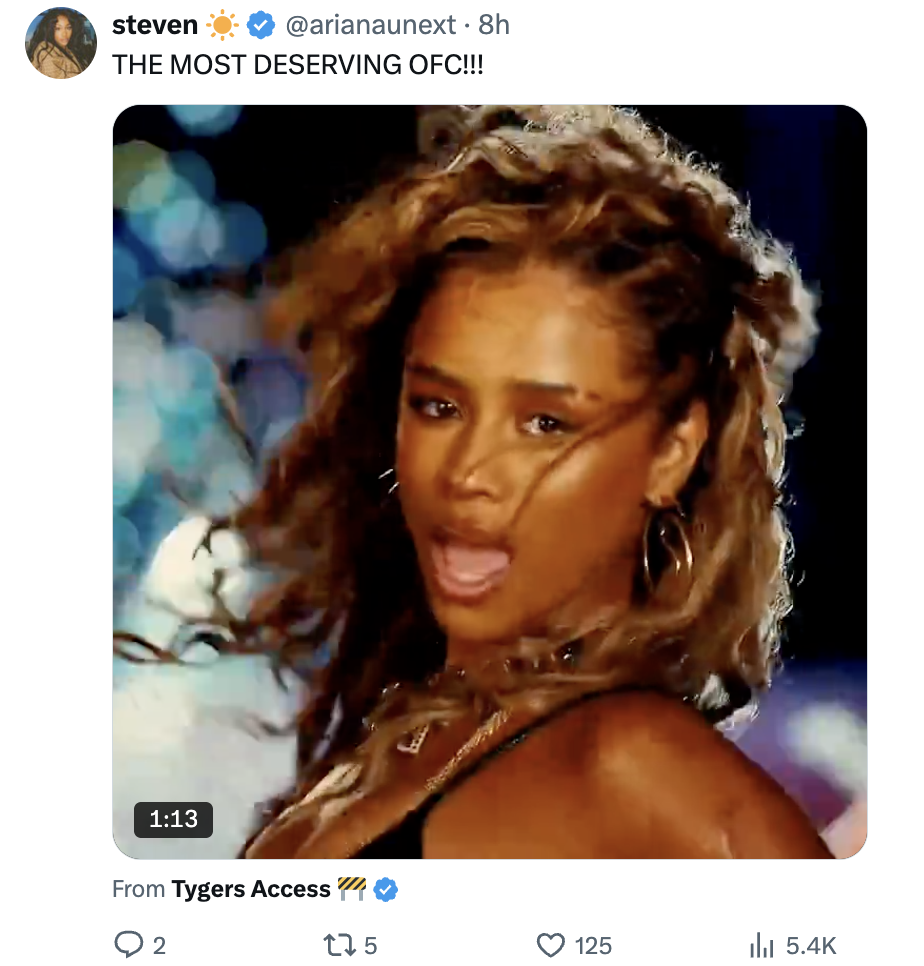
Task: Repost the tweet using the retweet icon
Action: [338, 945]
